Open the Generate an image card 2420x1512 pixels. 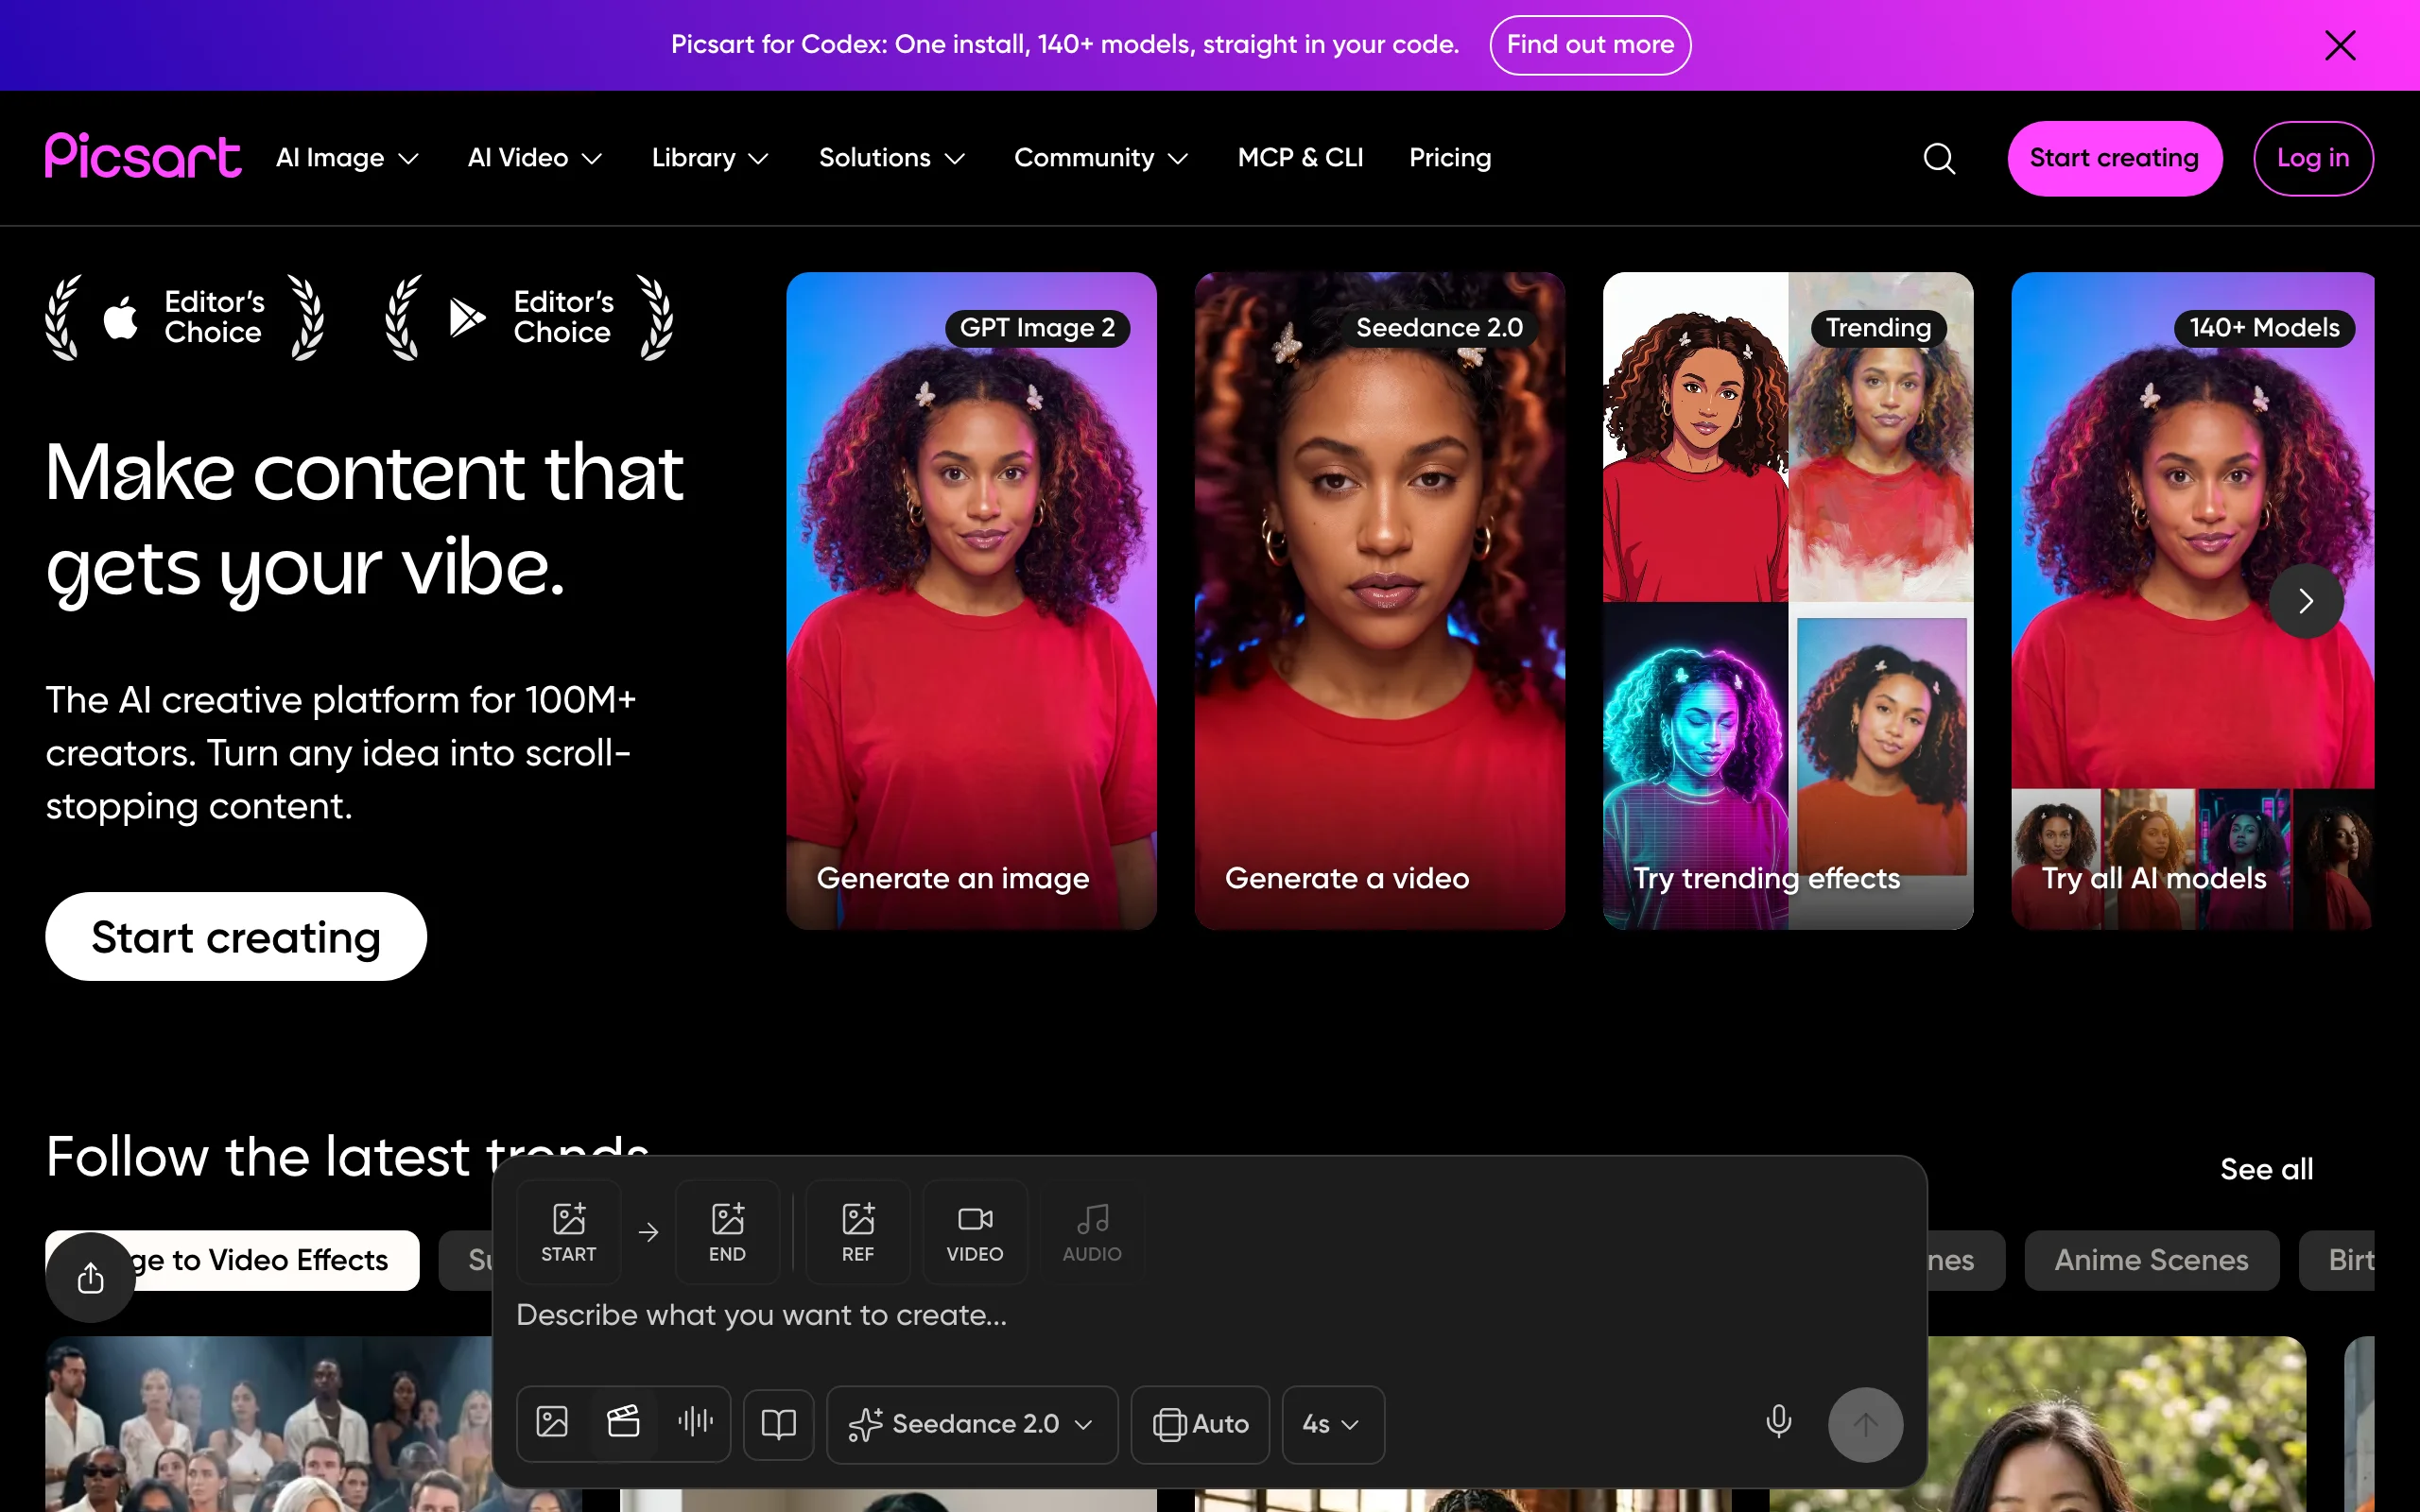[971, 601]
